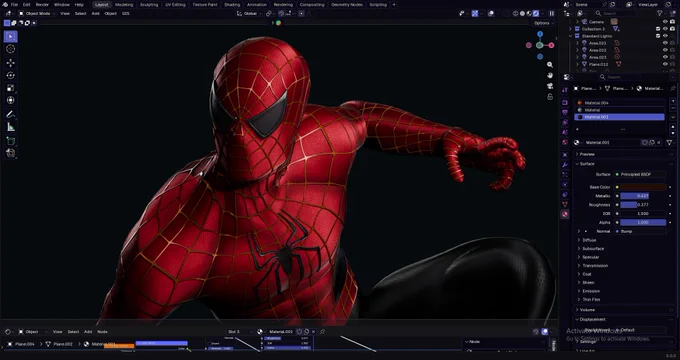This screenshot has width=680, height=360.
Task: Switch to wireframe viewport shading
Action: point(516,13)
